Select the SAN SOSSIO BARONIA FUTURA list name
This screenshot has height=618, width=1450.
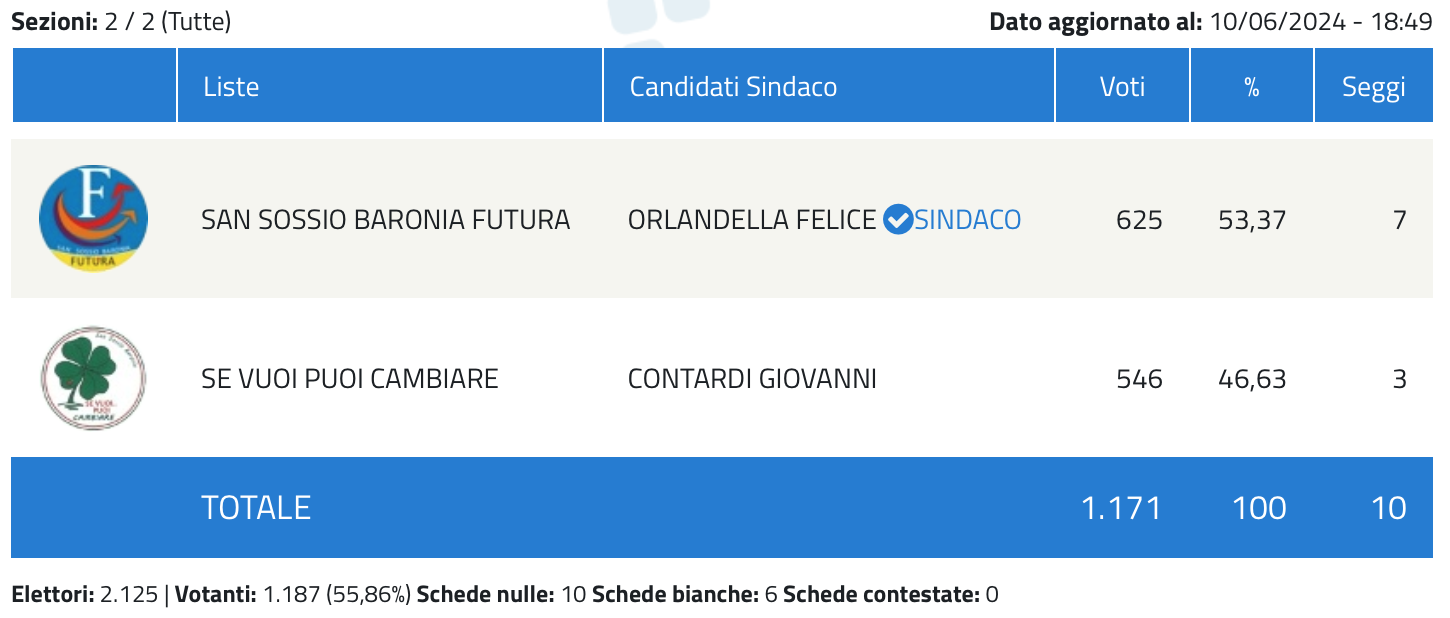(x=386, y=219)
